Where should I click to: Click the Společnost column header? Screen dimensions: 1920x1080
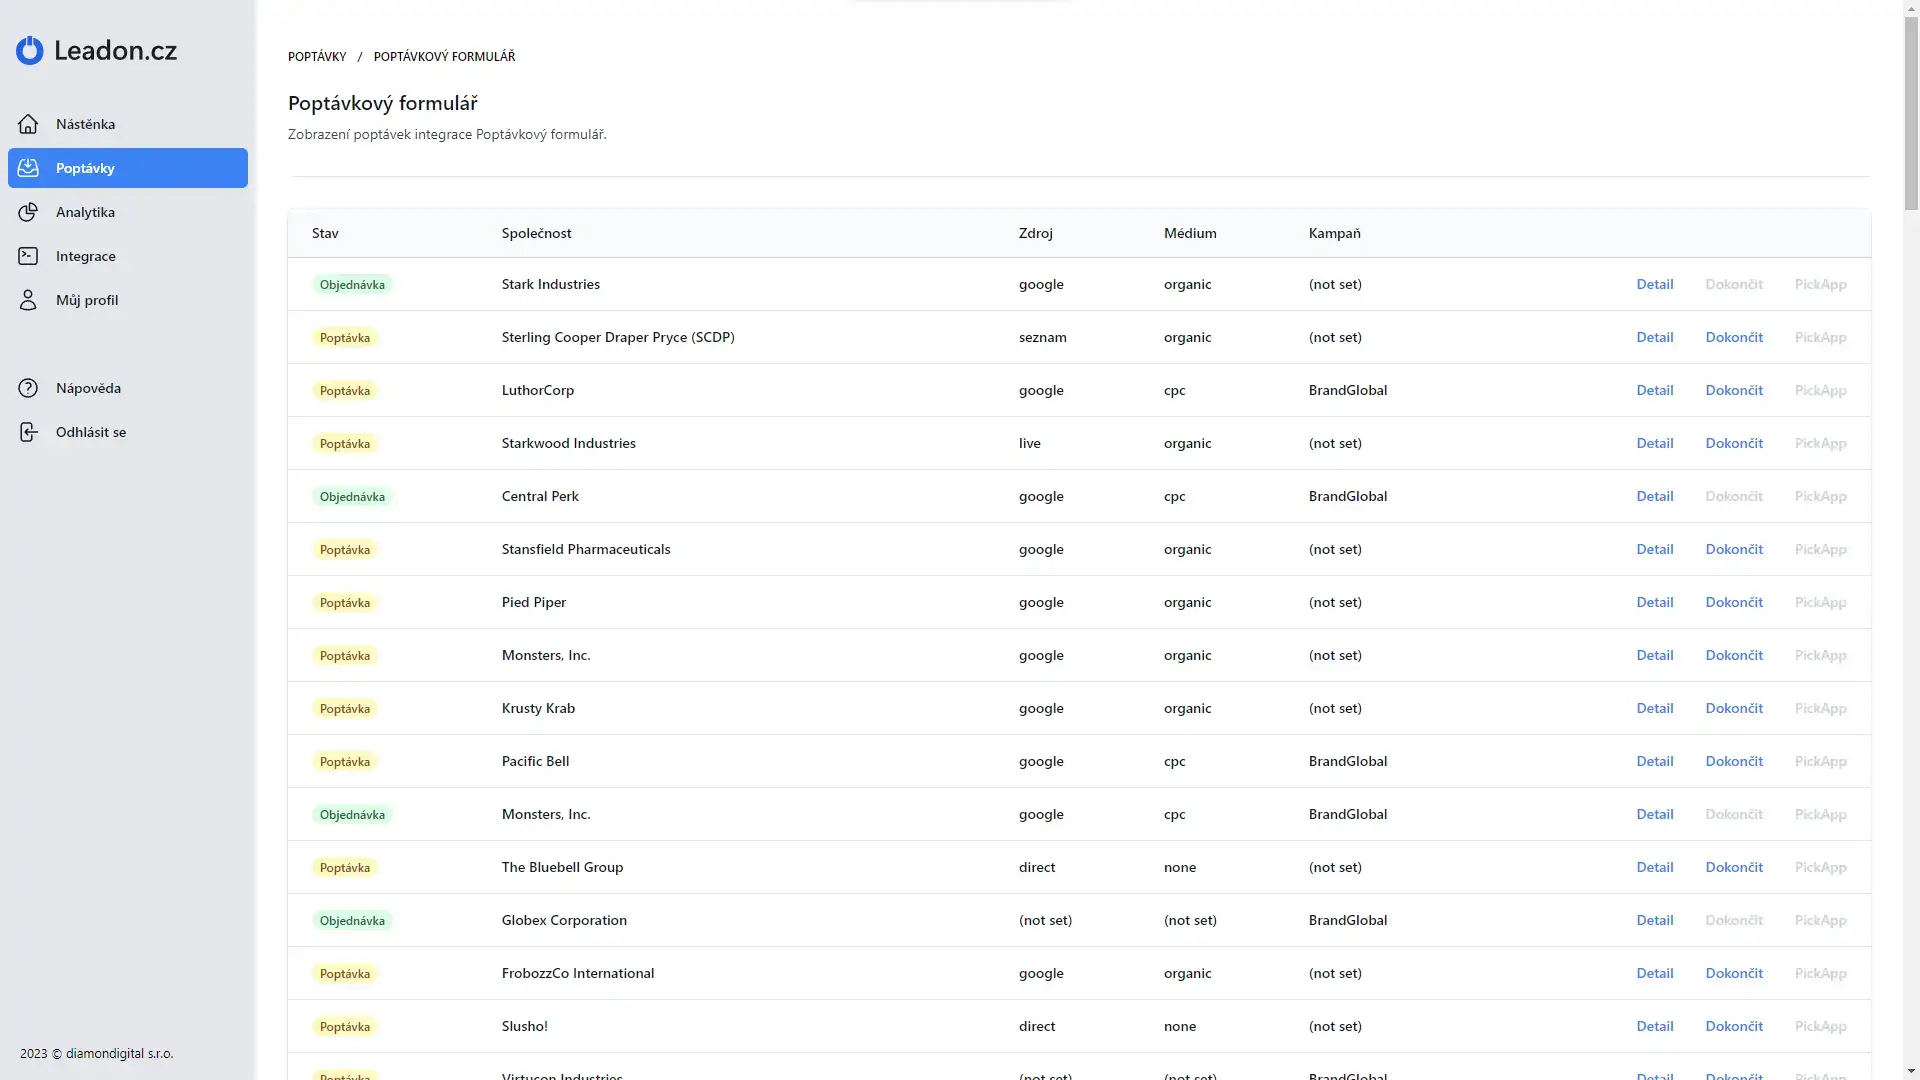click(536, 233)
